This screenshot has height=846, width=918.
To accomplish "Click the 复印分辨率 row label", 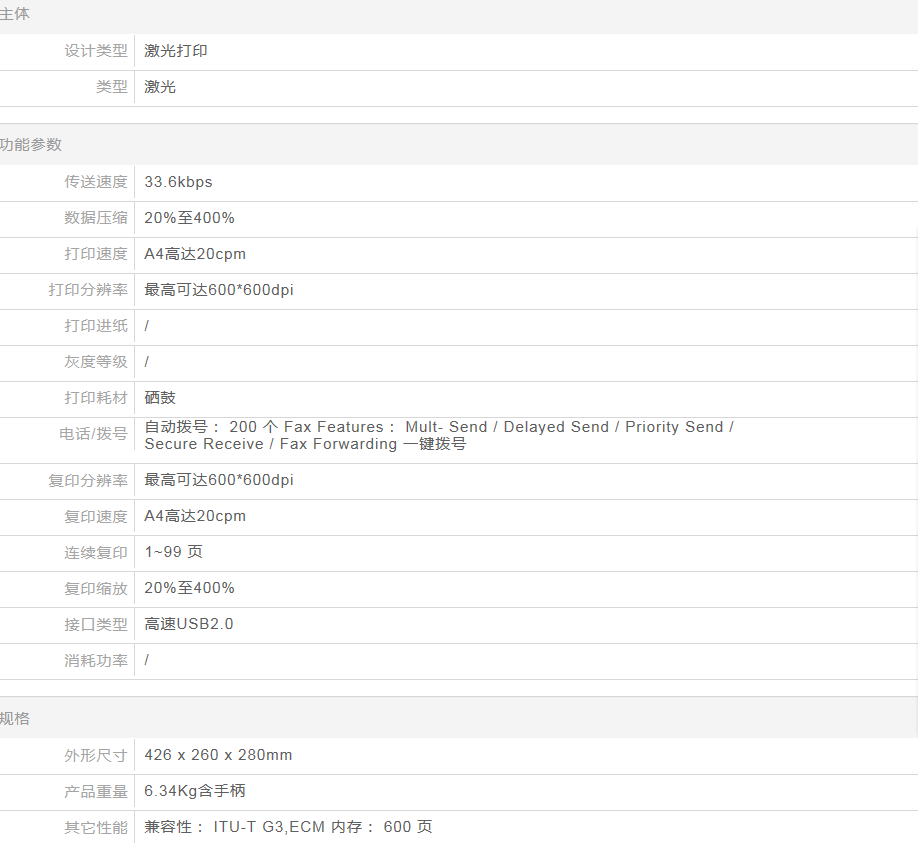I will [x=88, y=481].
